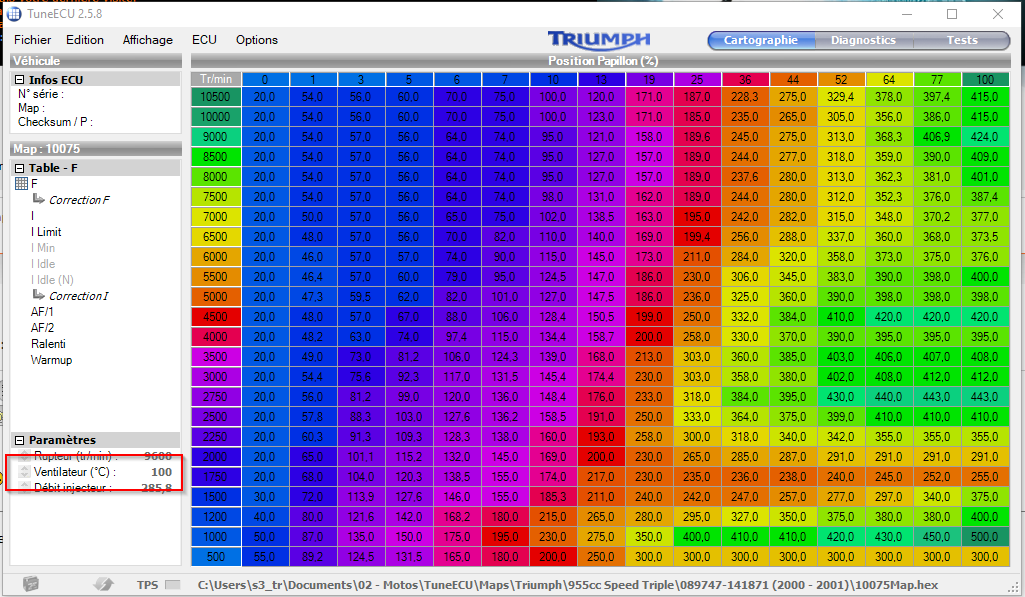The height and width of the screenshot is (597, 1025).
Task: Select Correction I in the tree
Action: (79, 296)
